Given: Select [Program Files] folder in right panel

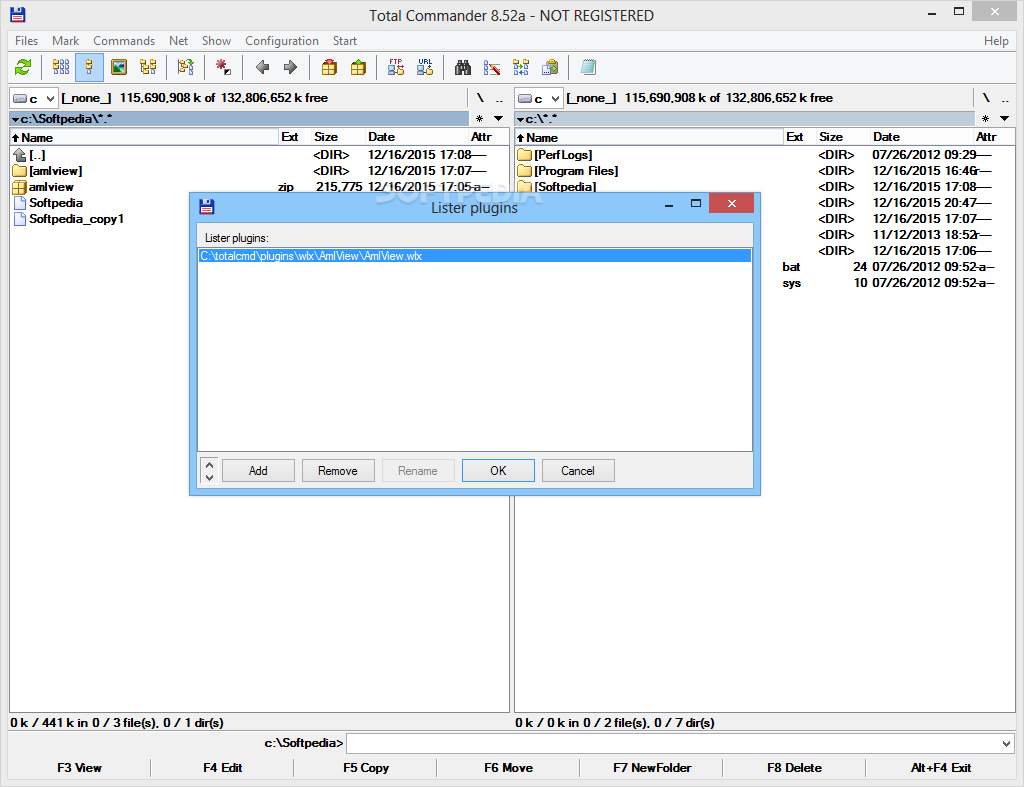Looking at the screenshot, I should point(576,171).
